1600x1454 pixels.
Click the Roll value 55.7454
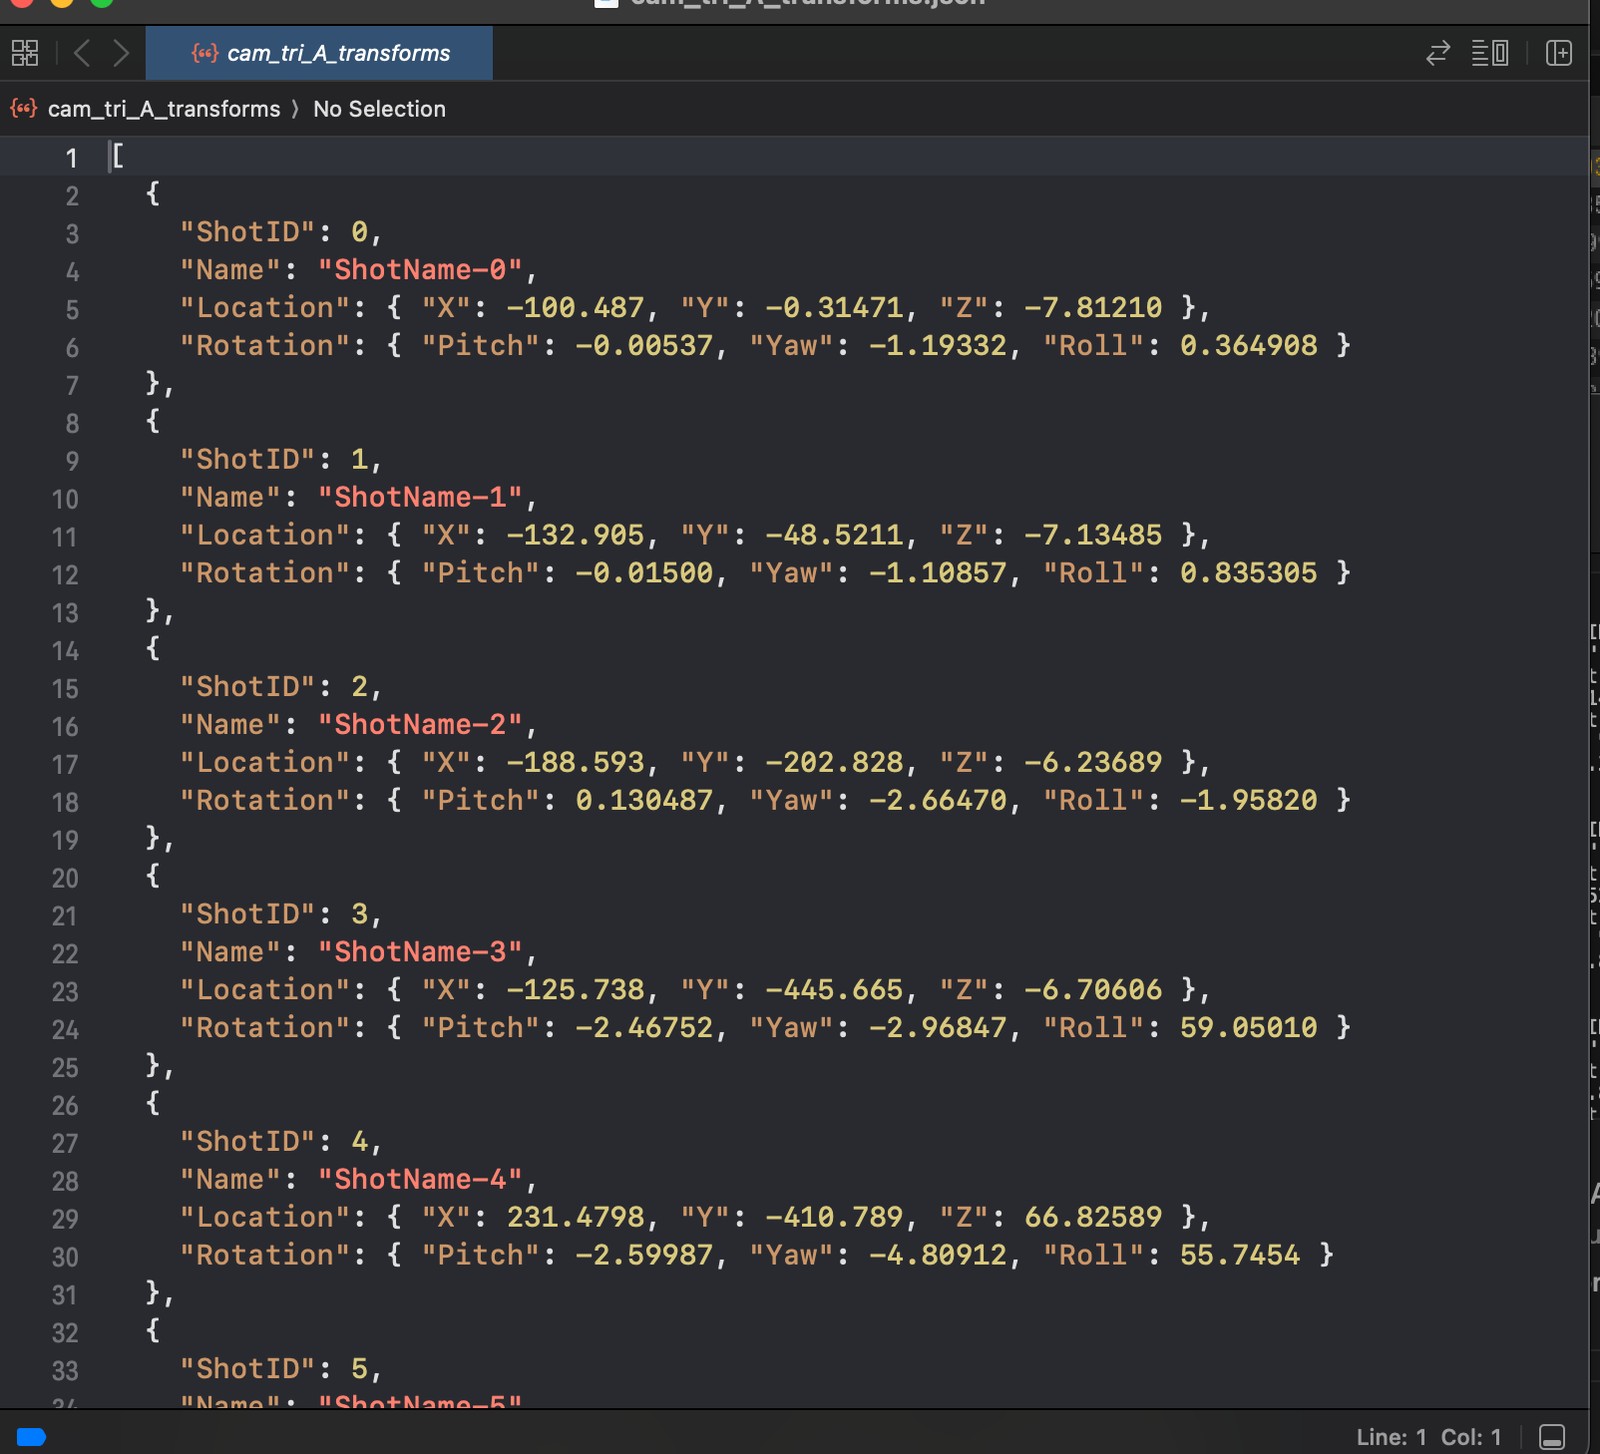pos(1240,1255)
